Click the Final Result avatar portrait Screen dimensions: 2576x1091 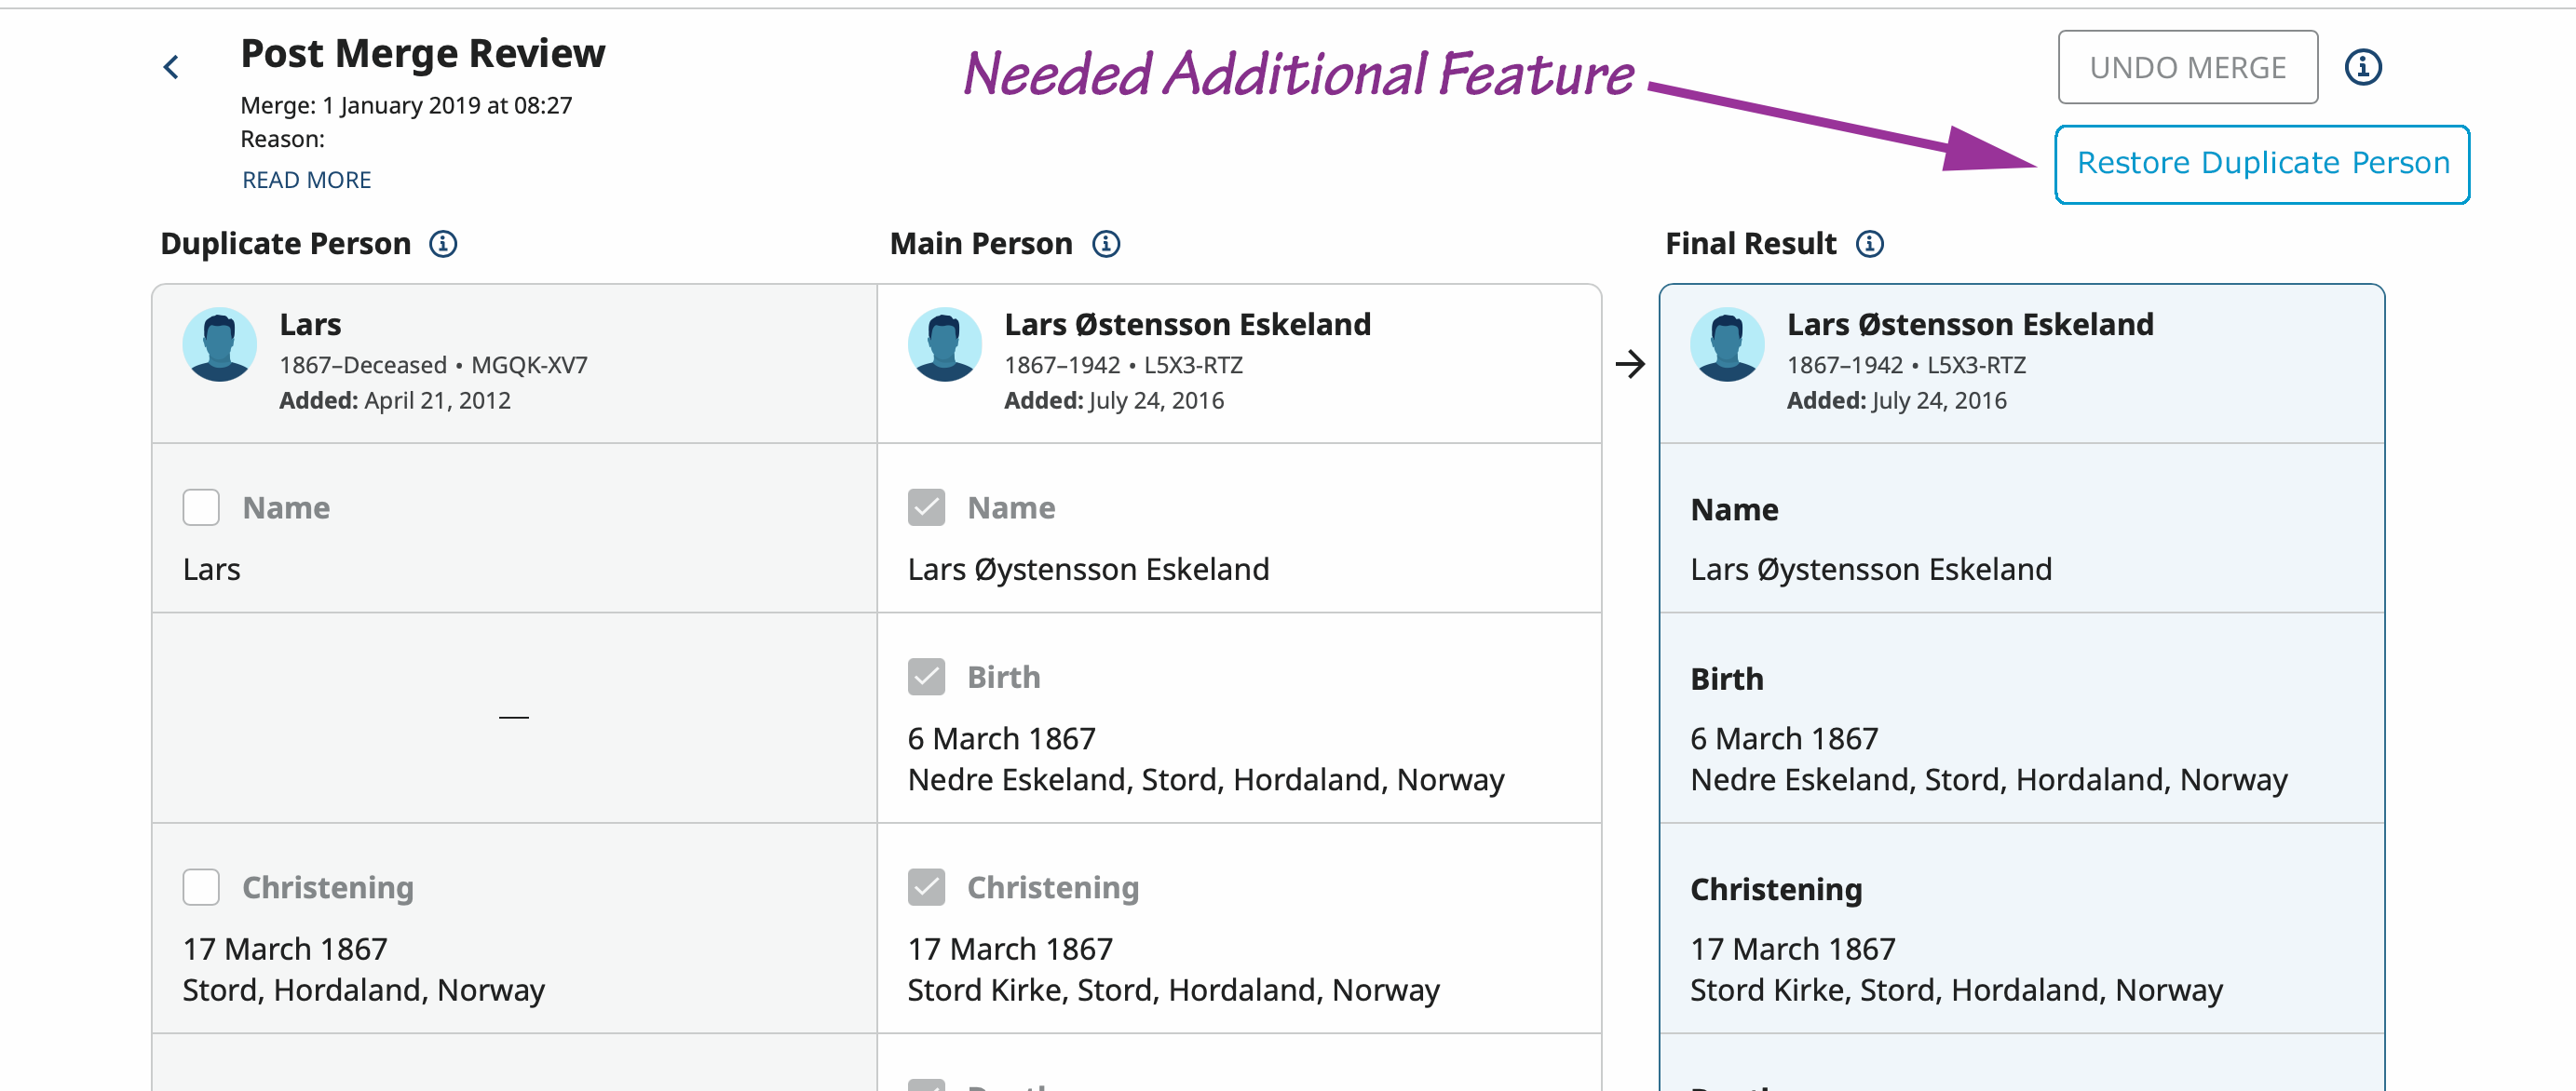(x=1728, y=344)
